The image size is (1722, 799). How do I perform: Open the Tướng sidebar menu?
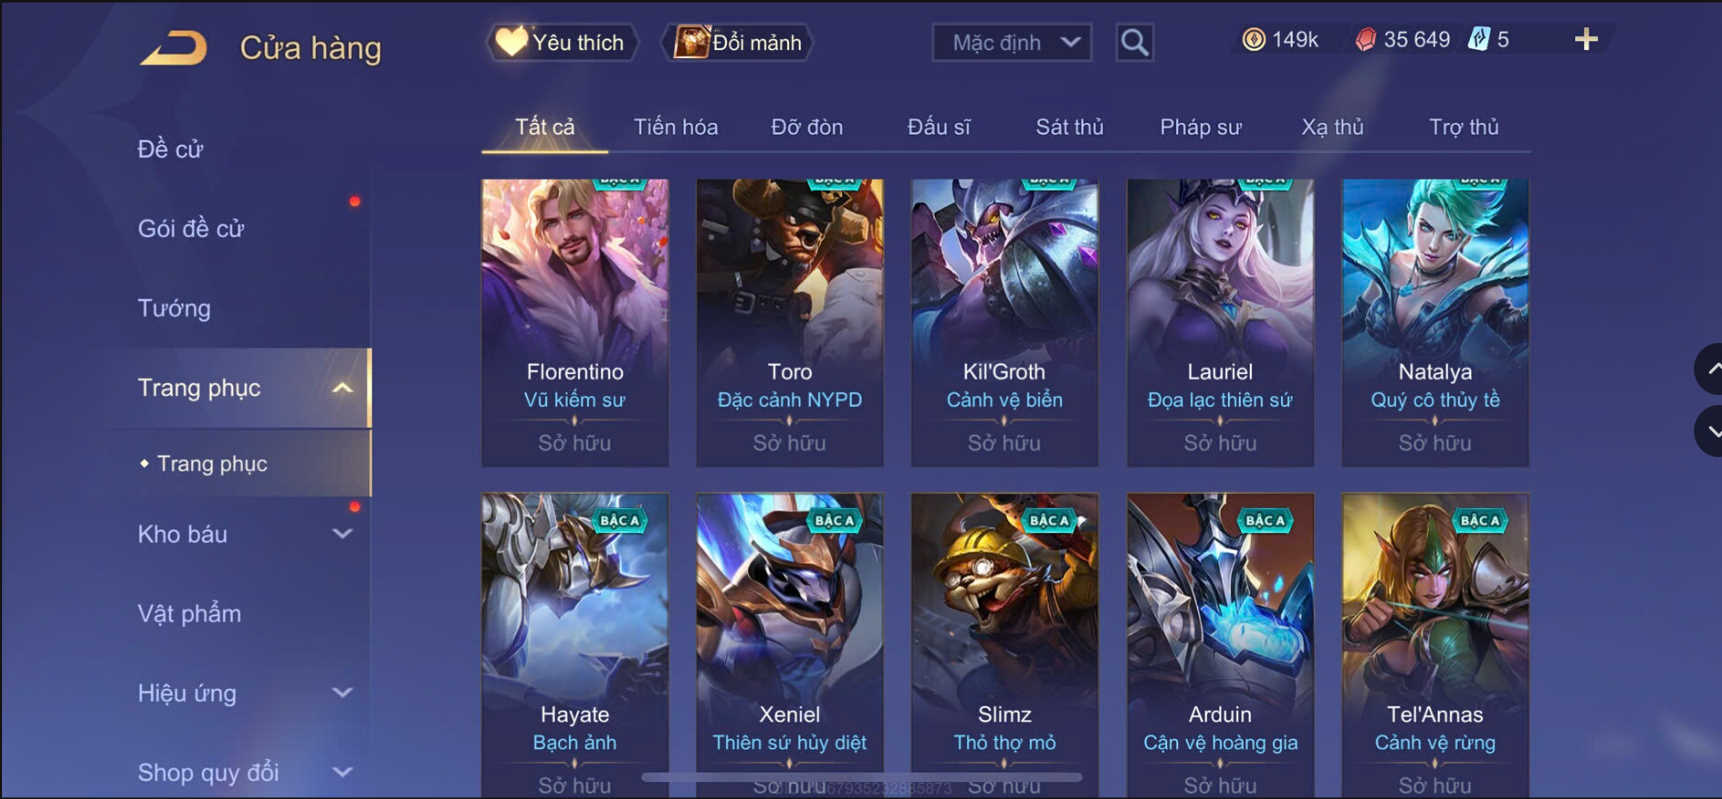[174, 308]
